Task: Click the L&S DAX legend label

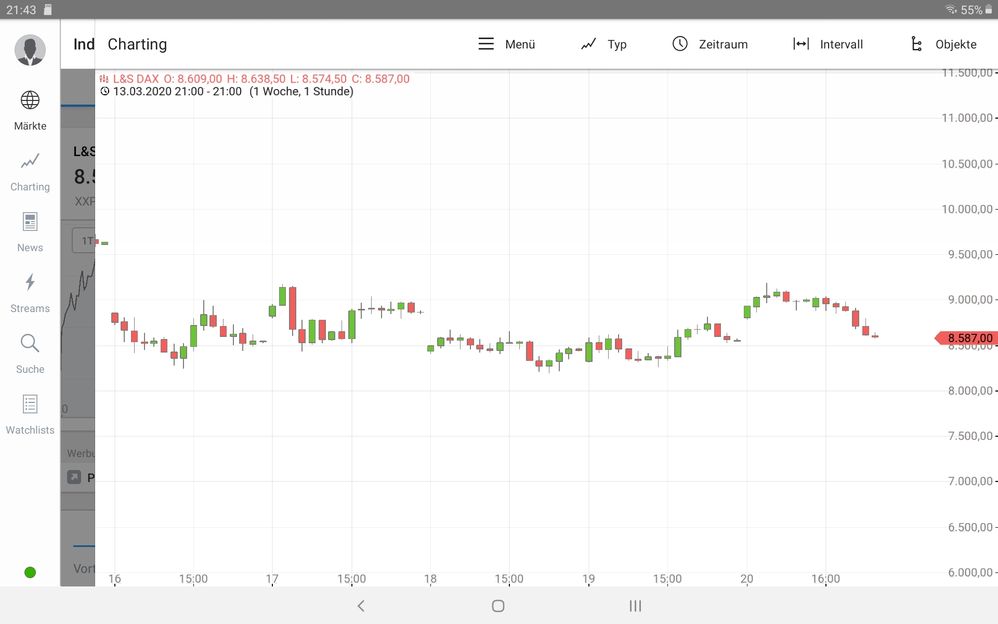Action: [140, 78]
